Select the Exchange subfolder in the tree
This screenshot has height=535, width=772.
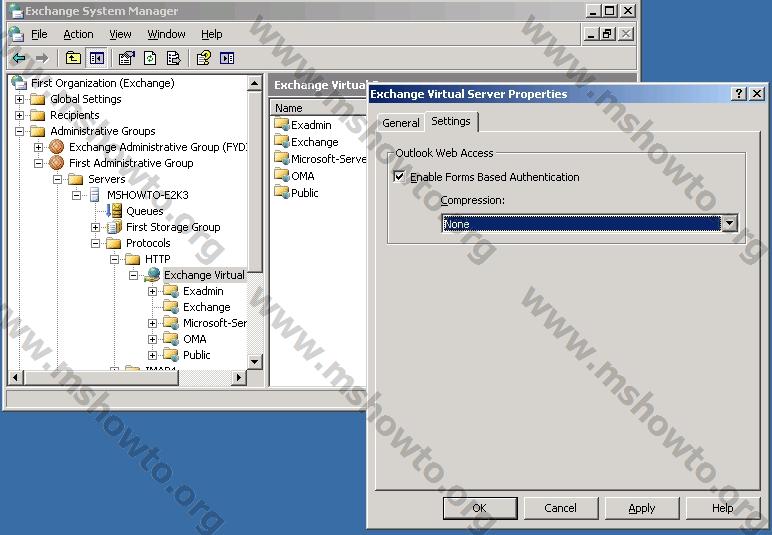coord(206,307)
